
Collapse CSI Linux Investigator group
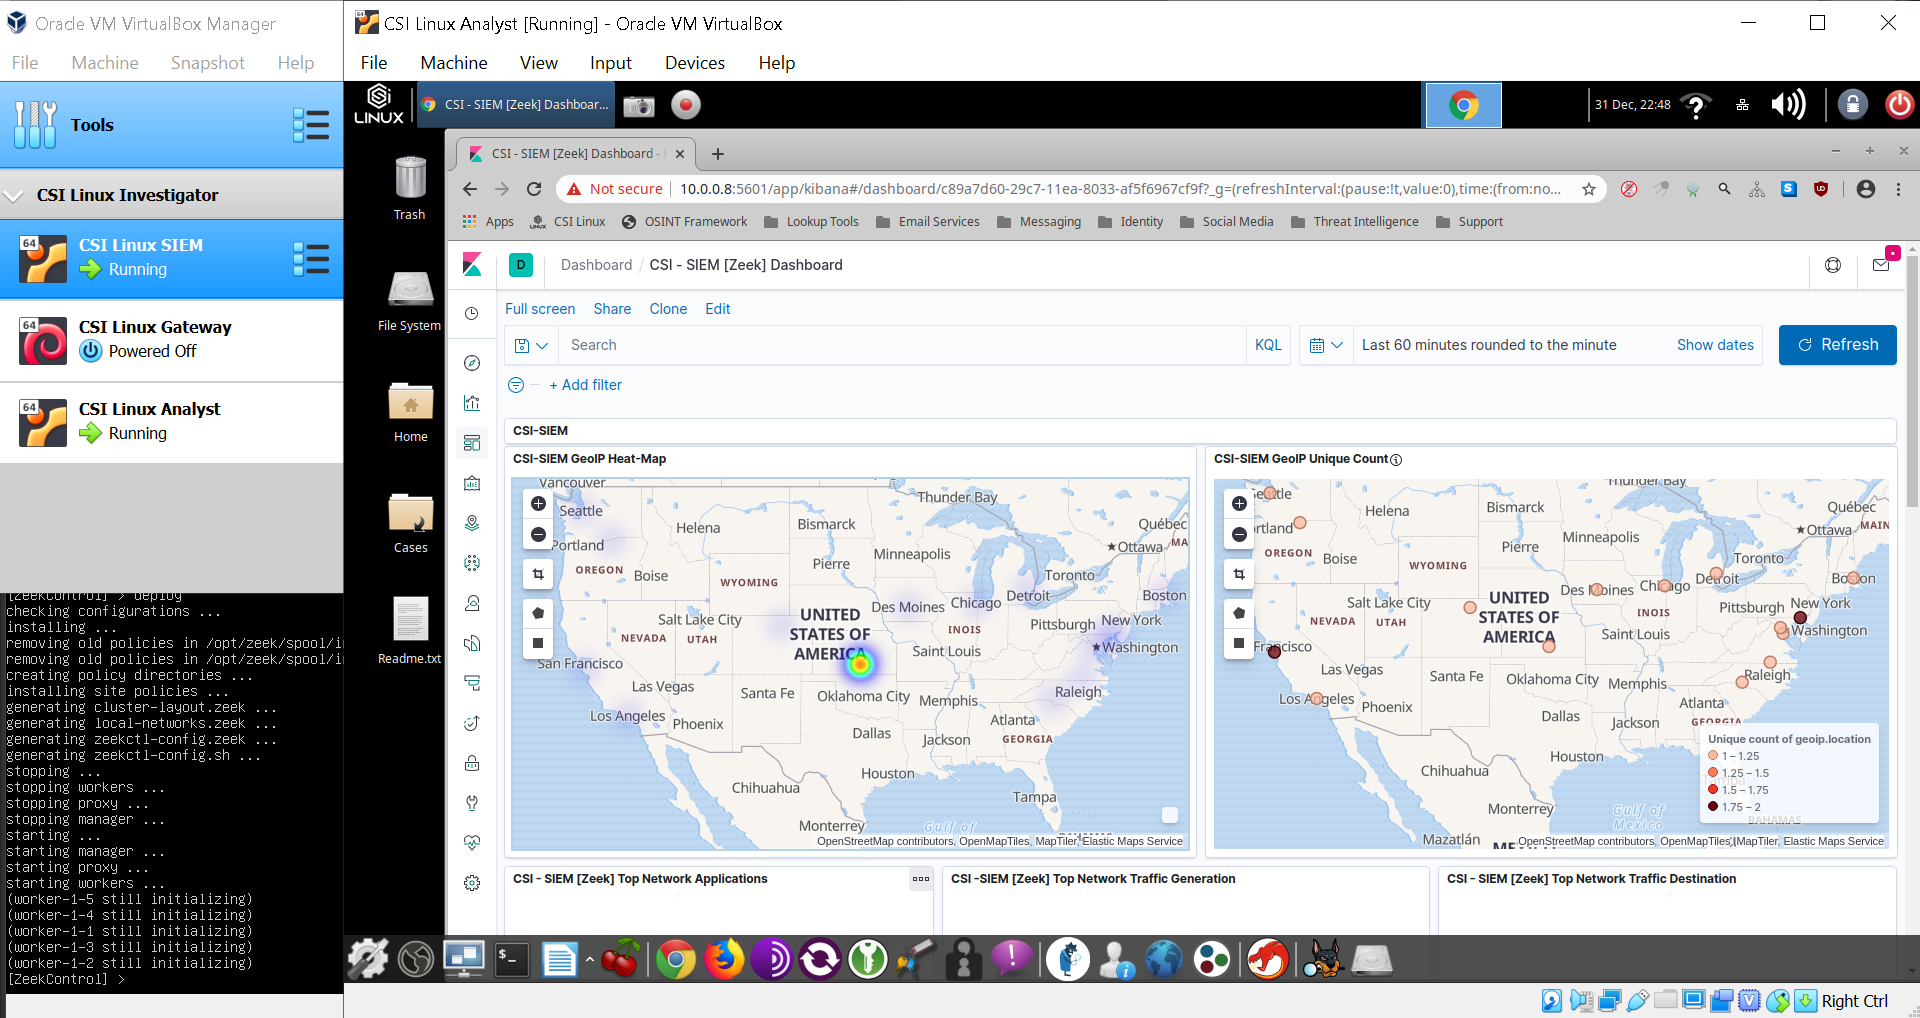tap(14, 195)
